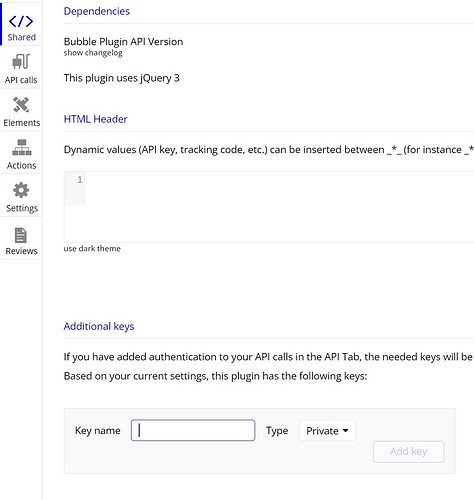Click the Type label
The image size is (474, 500).
click(277, 431)
